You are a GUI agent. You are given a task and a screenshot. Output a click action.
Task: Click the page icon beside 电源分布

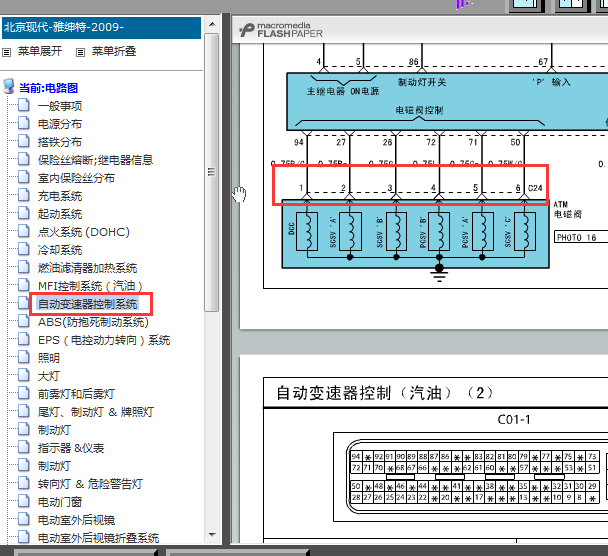(x=24, y=123)
